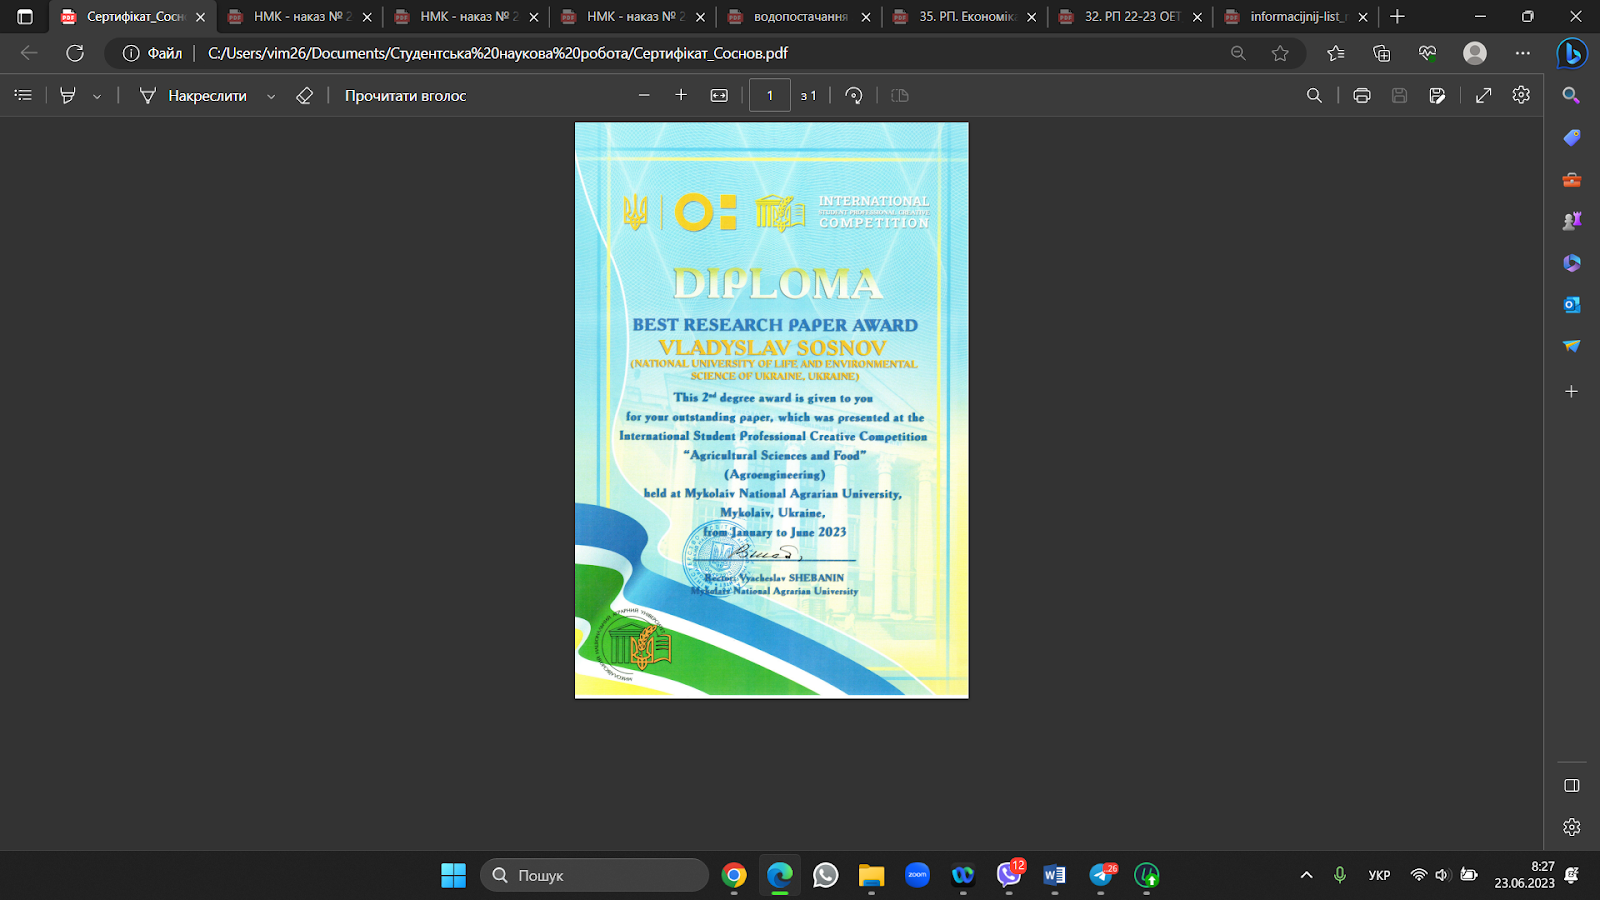The width and height of the screenshot is (1600, 900).
Task: Add a new item to the sidebar
Action: click(1572, 391)
